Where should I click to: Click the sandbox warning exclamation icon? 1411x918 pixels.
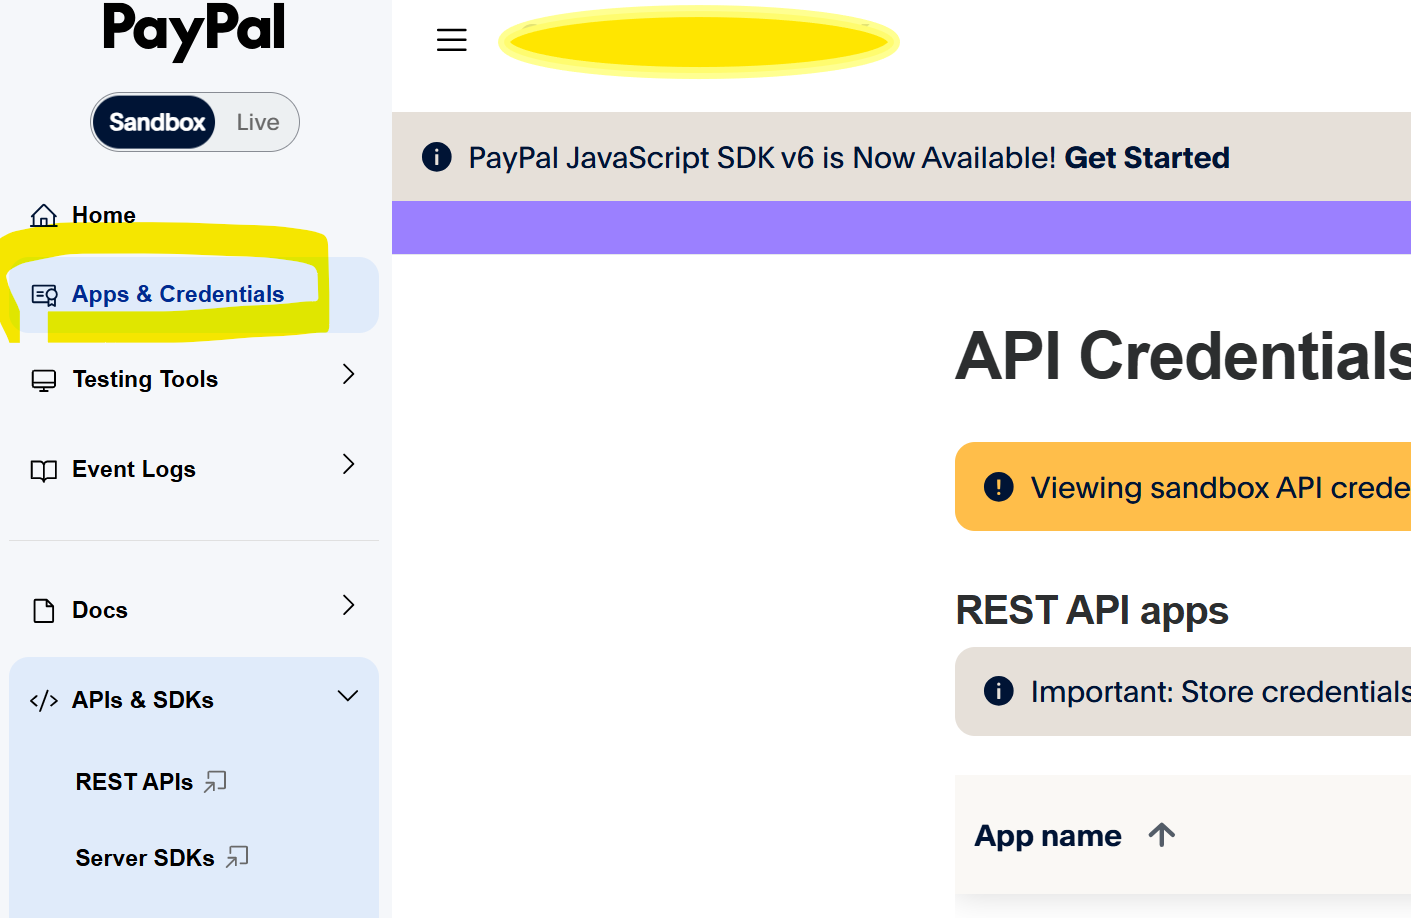pyautogui.click(x=999, y=487)
